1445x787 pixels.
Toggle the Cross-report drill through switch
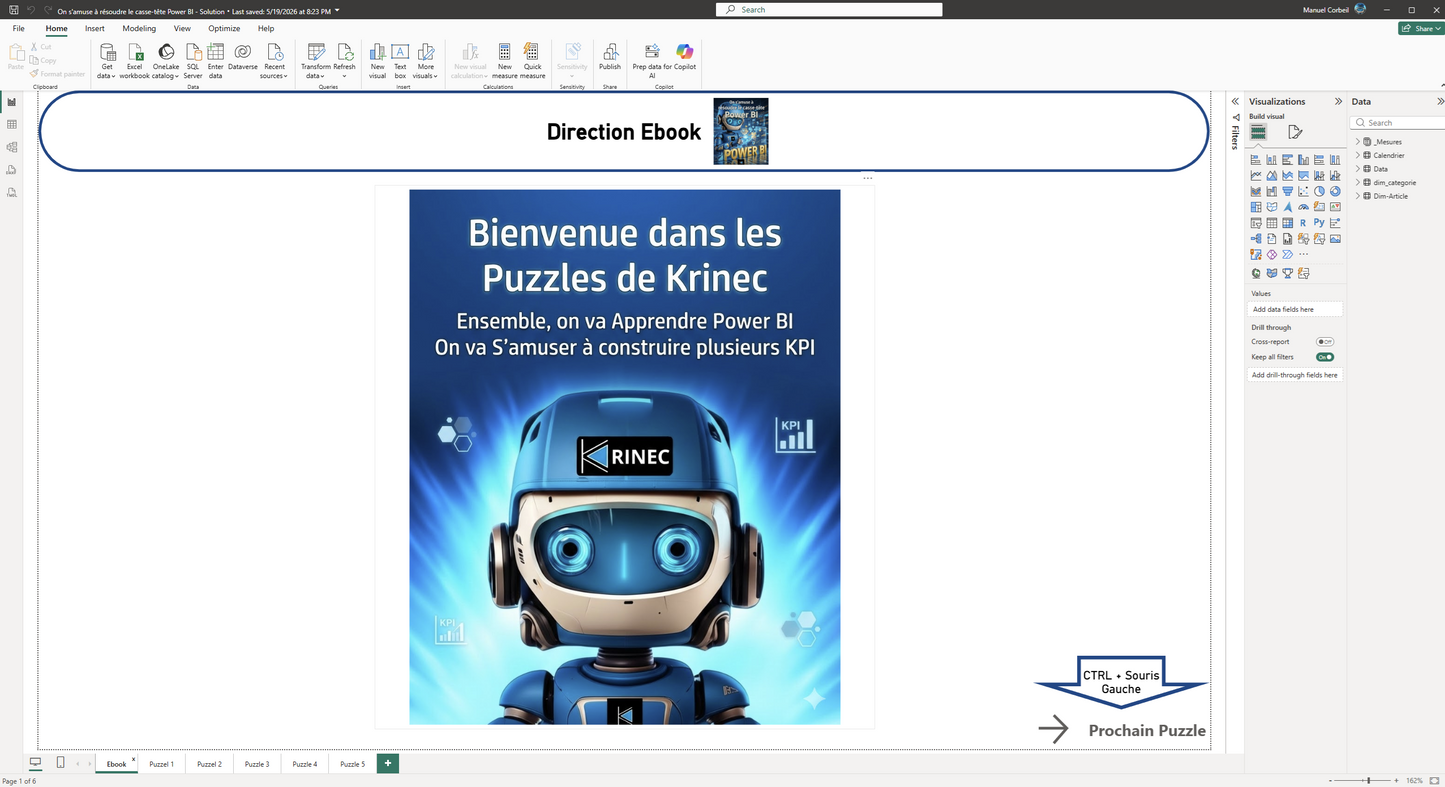(1325, 342)
